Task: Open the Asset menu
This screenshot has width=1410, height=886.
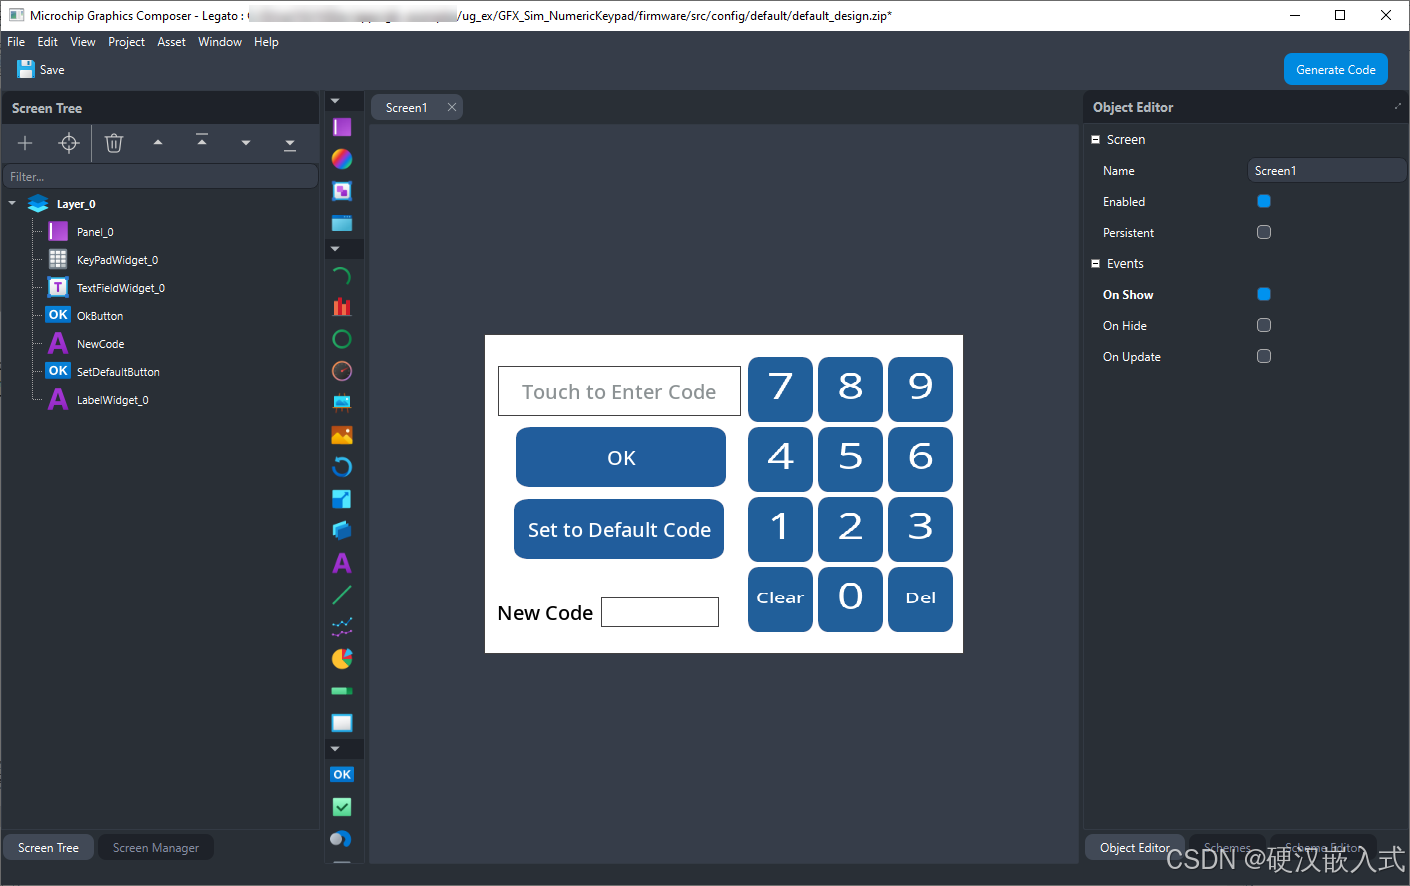Action: click(x=171, y=42)
